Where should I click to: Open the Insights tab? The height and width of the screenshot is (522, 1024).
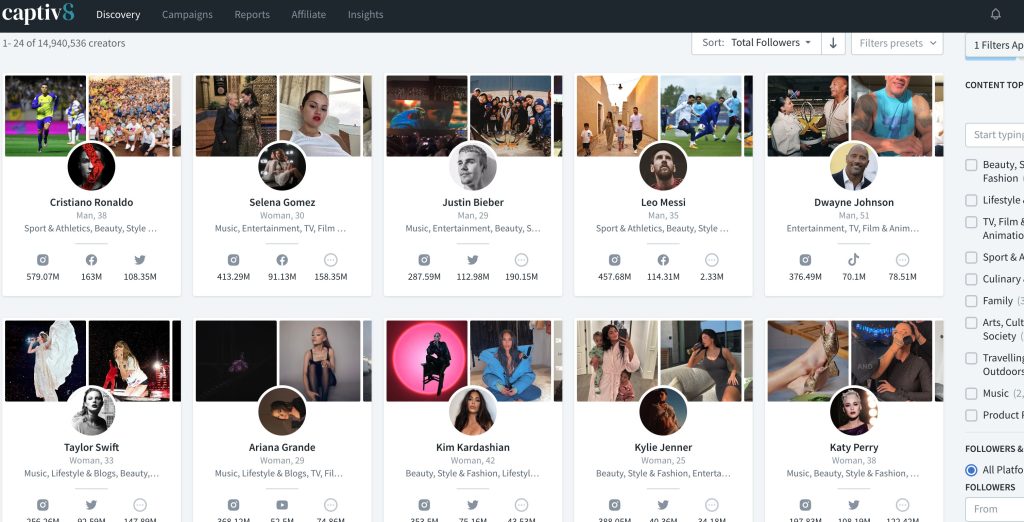pos(366,14)
